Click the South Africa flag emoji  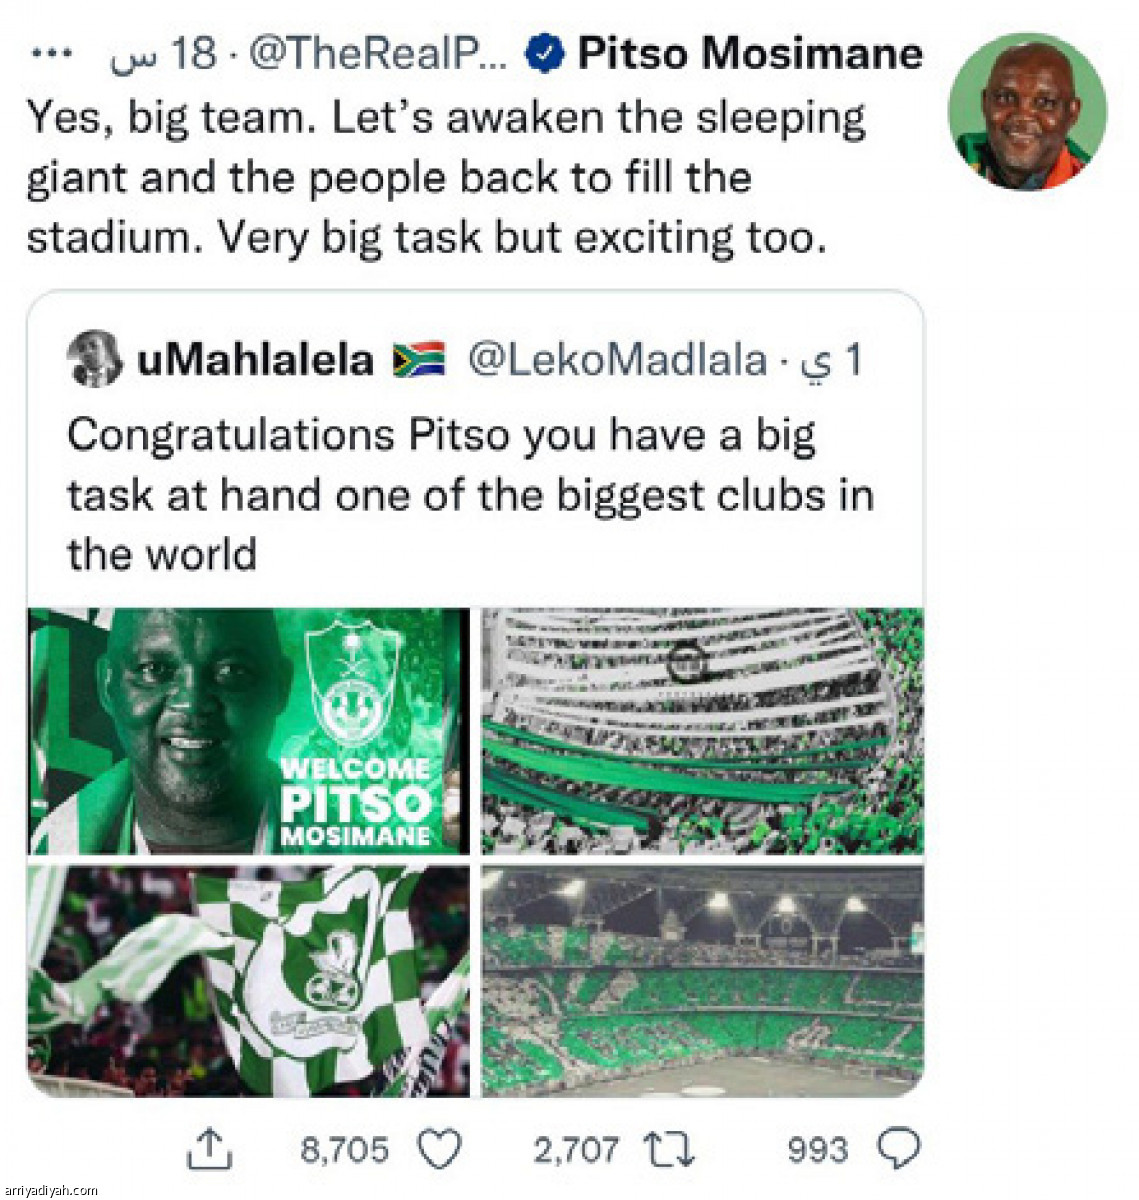coord(419,359)
